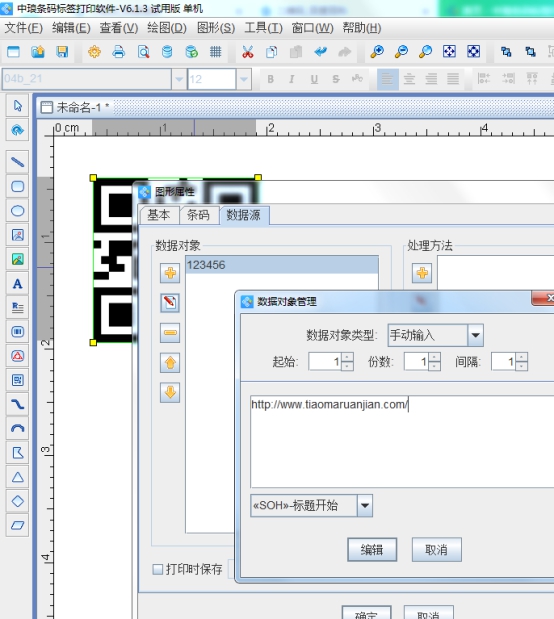Click into the URL text input box
The width and height of the screenshot is (554, 619).
402,441
